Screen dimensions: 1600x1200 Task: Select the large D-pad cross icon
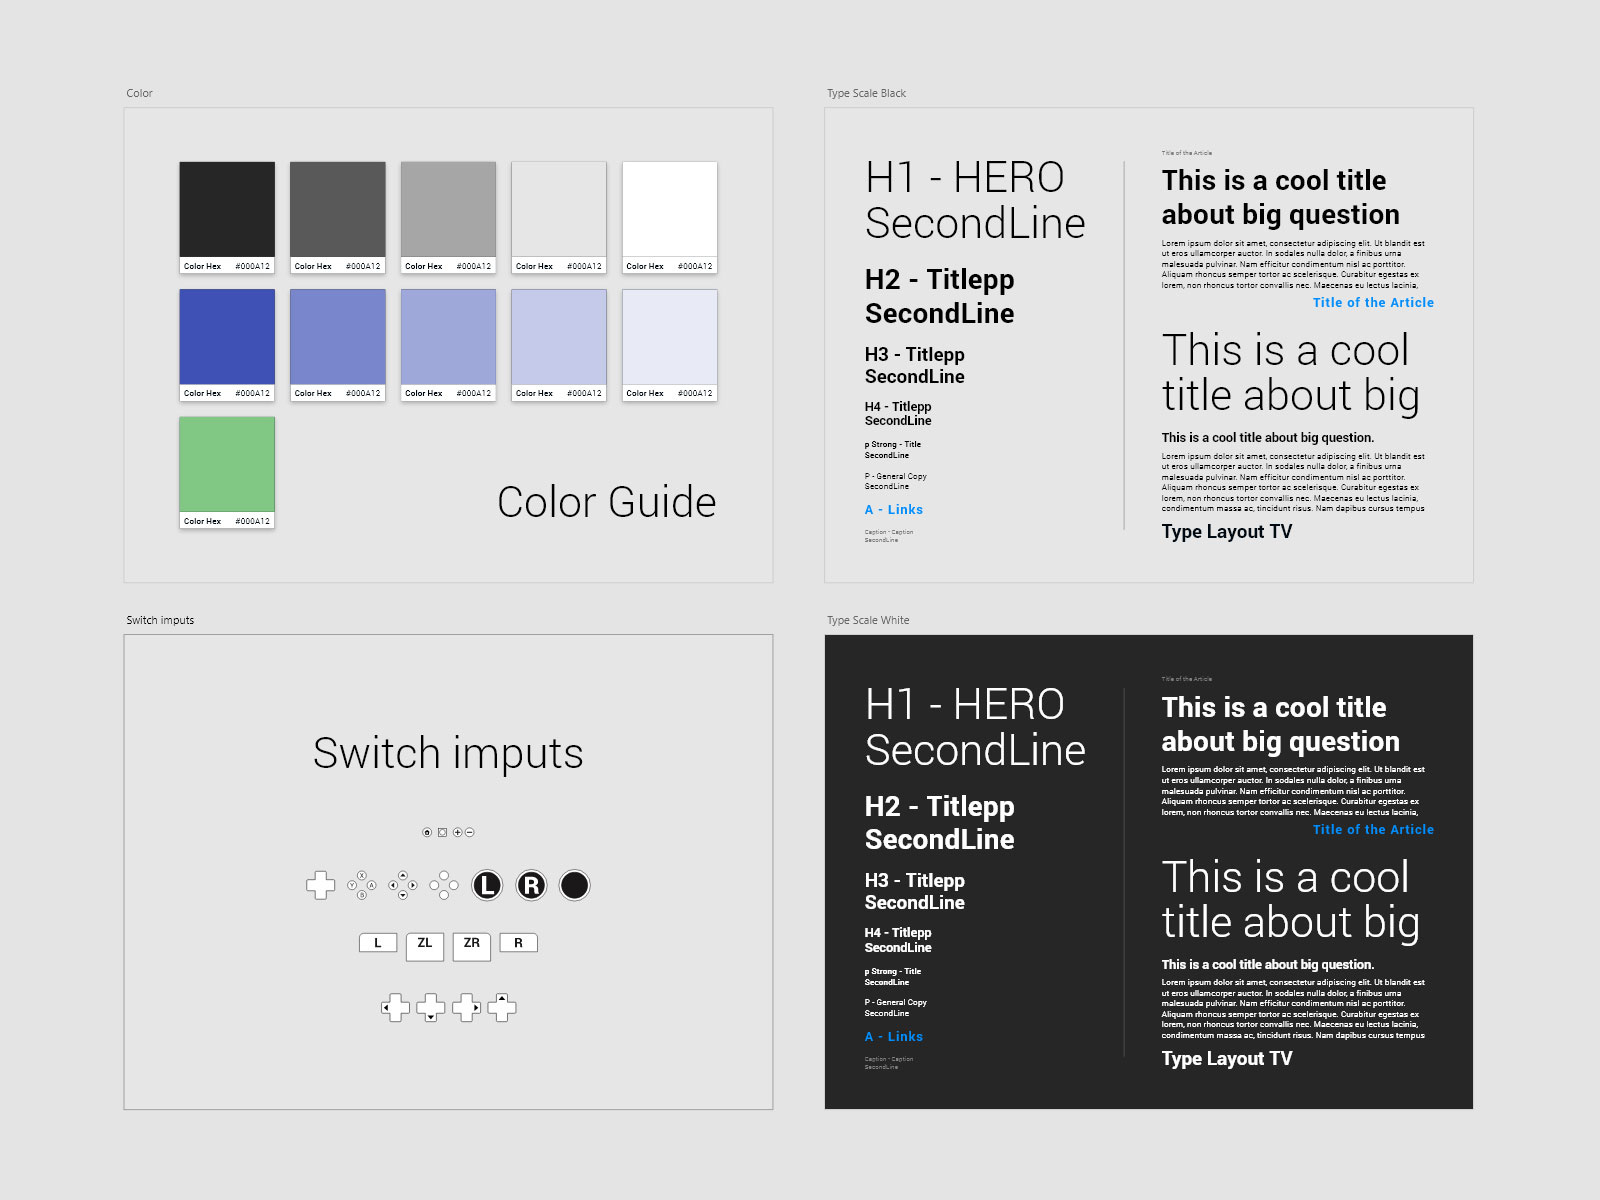pyautogui.click(x=320, y=884)
